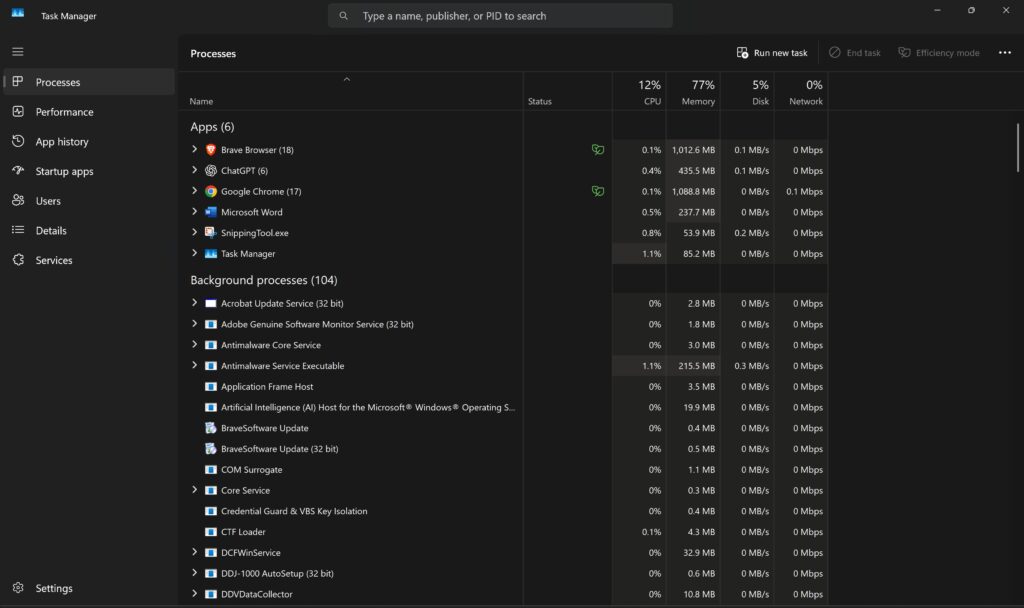Click the vertical scrollbar thumb

1017,148
